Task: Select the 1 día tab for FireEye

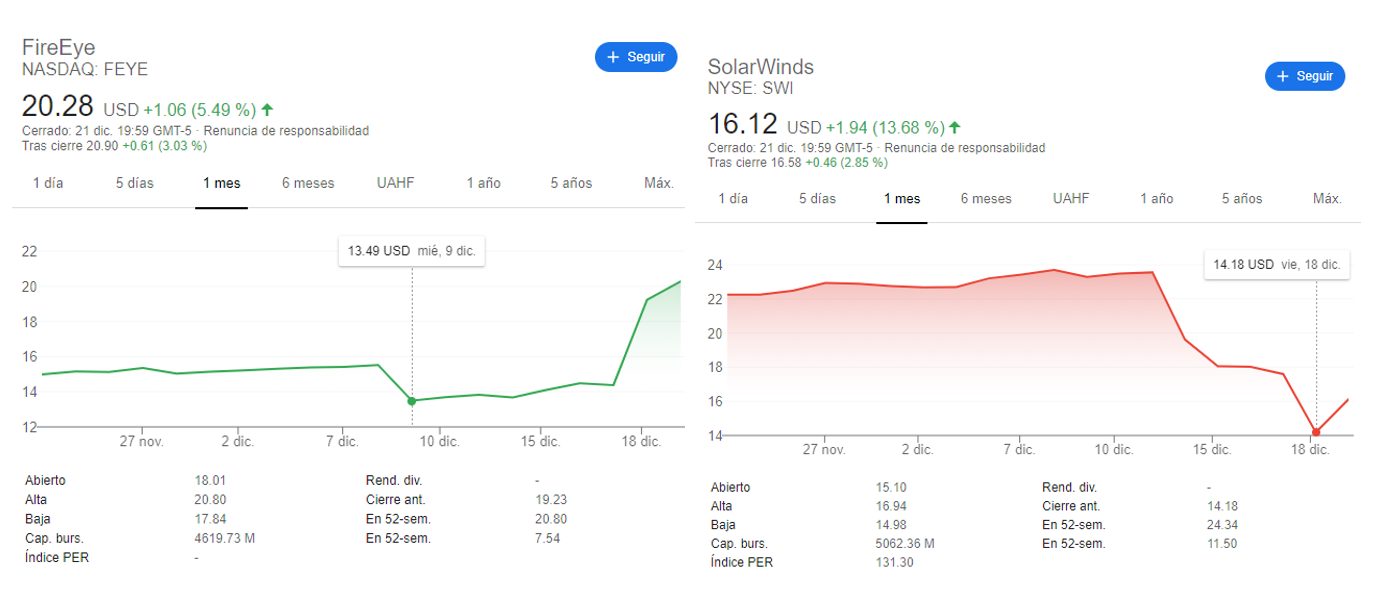Action: pos(48,183)
